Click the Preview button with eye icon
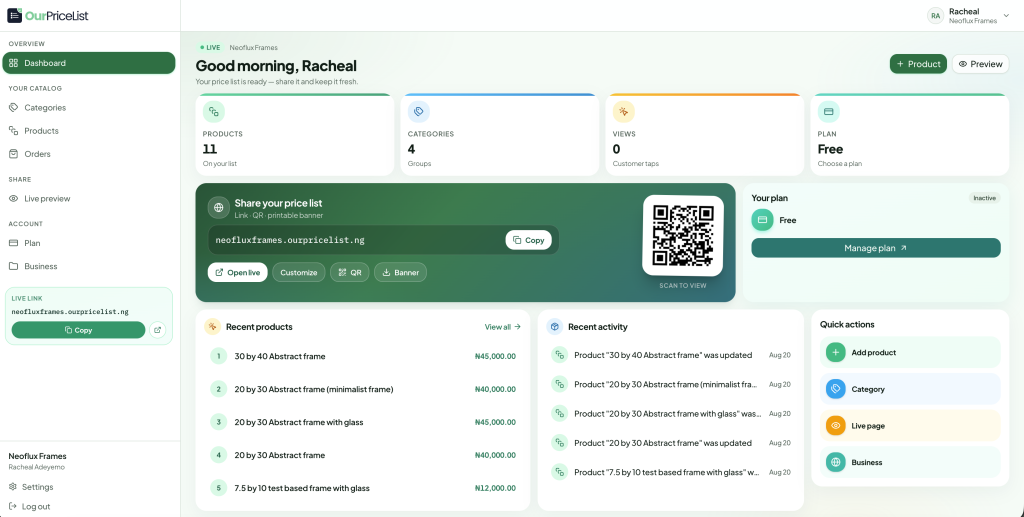 pyautogui.click(x=980, y=64)
